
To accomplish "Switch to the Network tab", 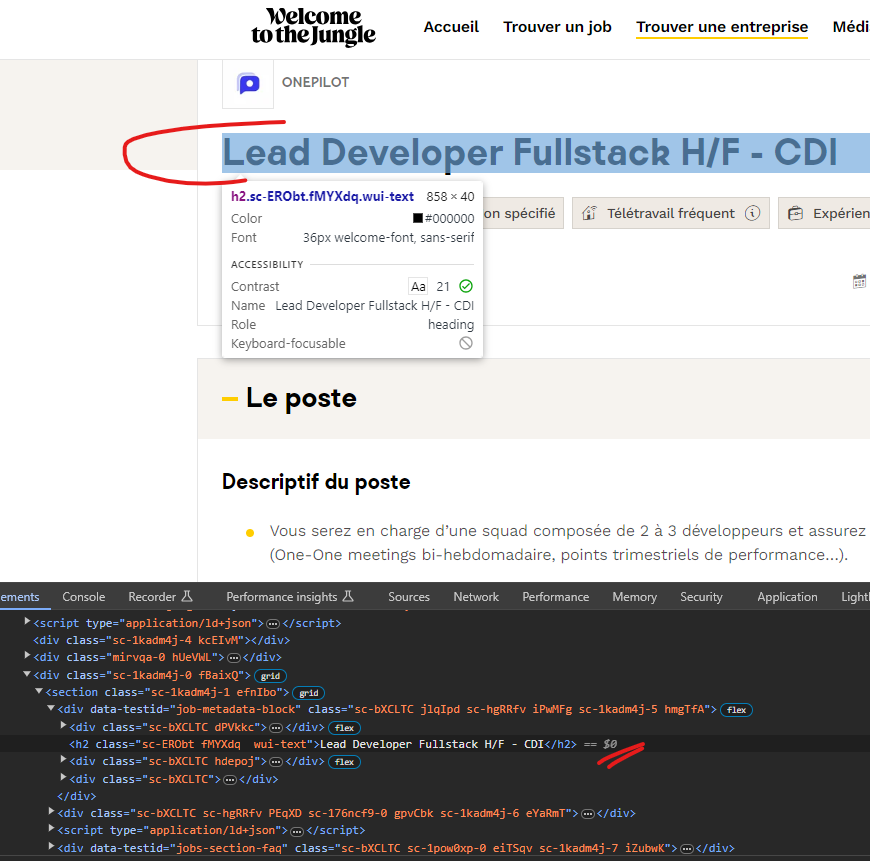I will 476,597.
